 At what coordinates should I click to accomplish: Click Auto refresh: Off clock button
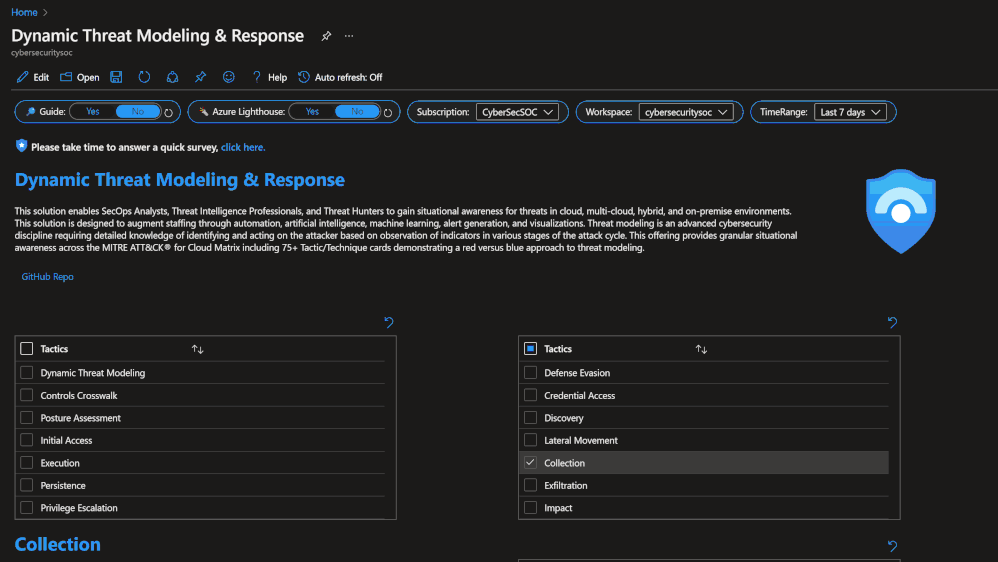[340, 77]
